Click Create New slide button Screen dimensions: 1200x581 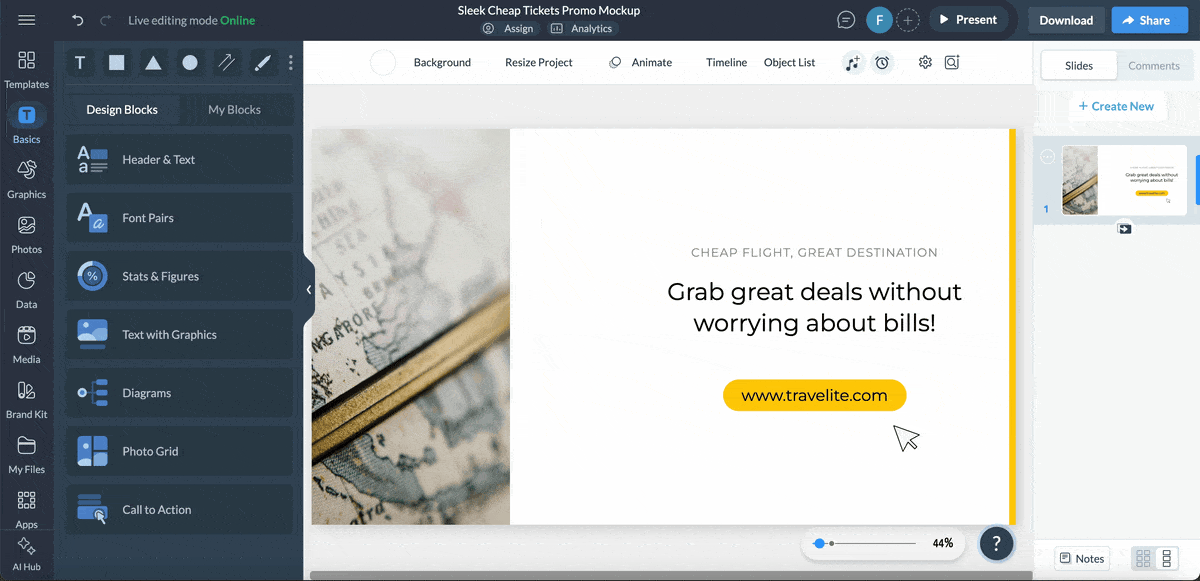[1116, 106]
